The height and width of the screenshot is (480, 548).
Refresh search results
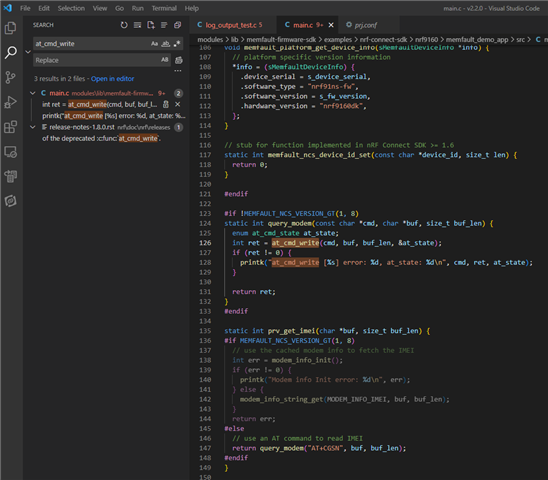[124, 25]
